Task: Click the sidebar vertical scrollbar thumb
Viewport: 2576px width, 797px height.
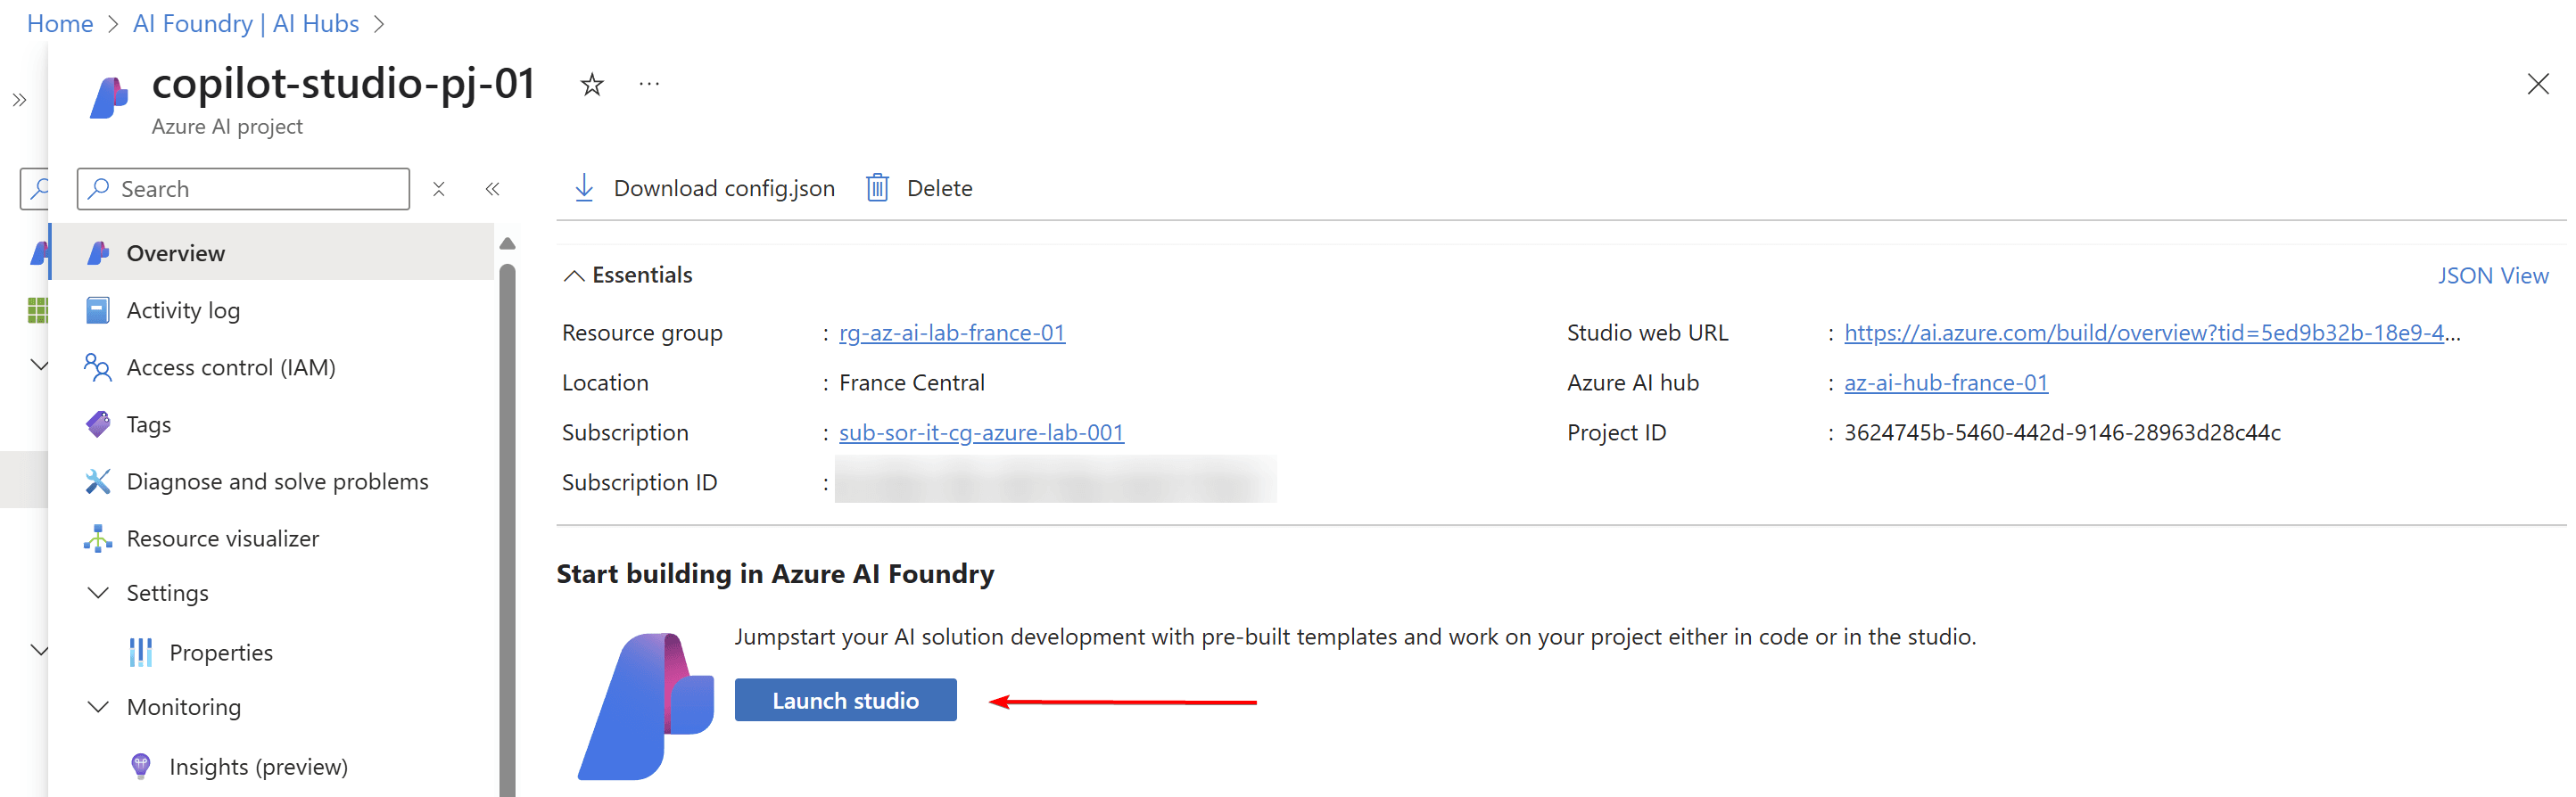Action: (507, 530)
